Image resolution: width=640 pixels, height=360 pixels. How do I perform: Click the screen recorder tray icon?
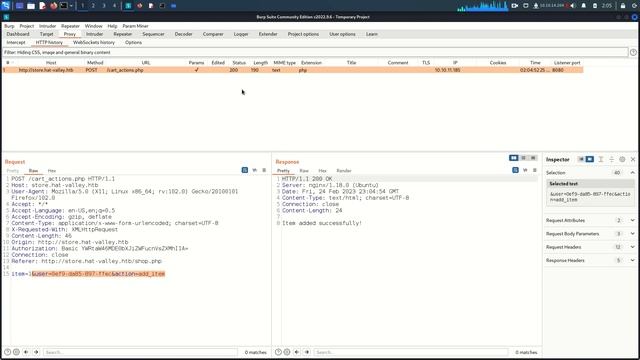click(x=515, y=6)
